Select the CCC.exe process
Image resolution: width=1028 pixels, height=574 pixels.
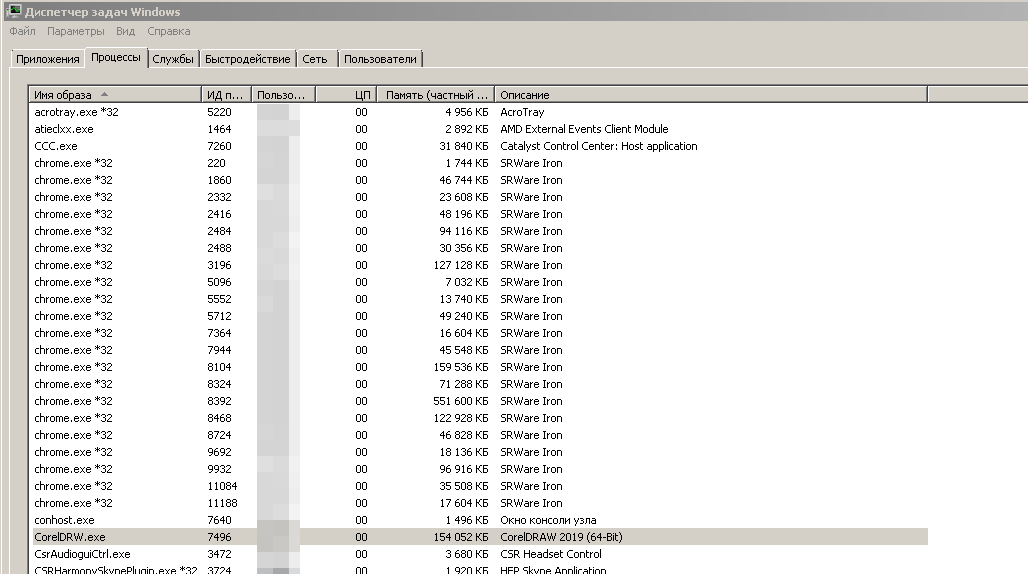pyautogui.click(x=480, y=146)
